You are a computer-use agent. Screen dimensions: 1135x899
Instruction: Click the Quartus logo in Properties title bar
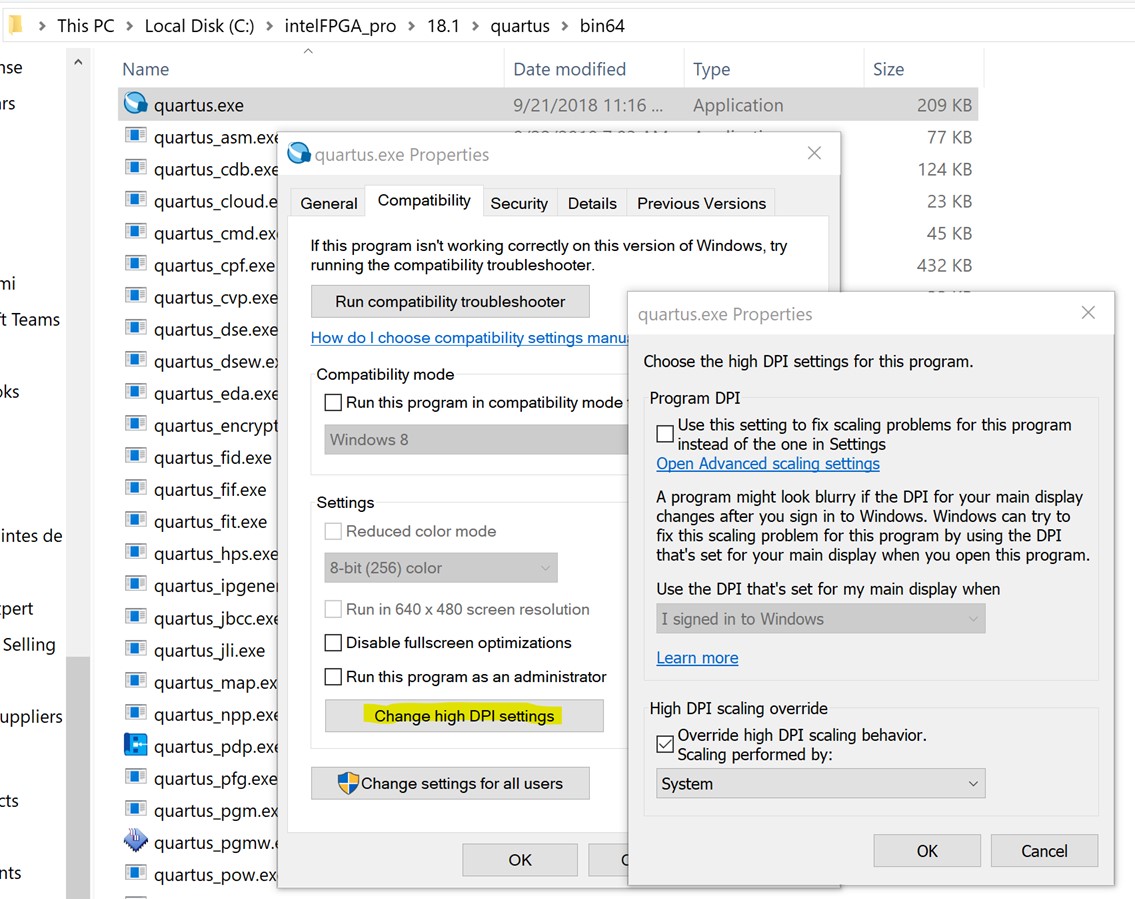pos(298,153)
